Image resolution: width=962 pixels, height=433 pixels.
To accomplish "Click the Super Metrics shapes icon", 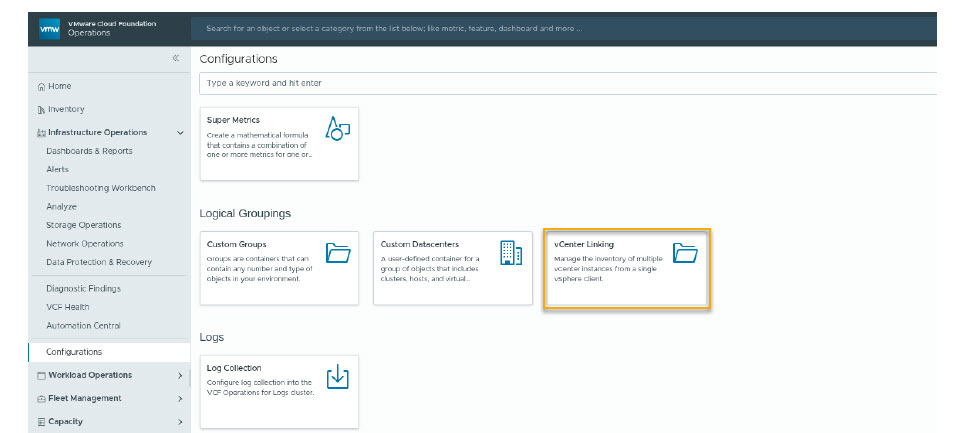I will pyautogui.click(x=337, y=129).
